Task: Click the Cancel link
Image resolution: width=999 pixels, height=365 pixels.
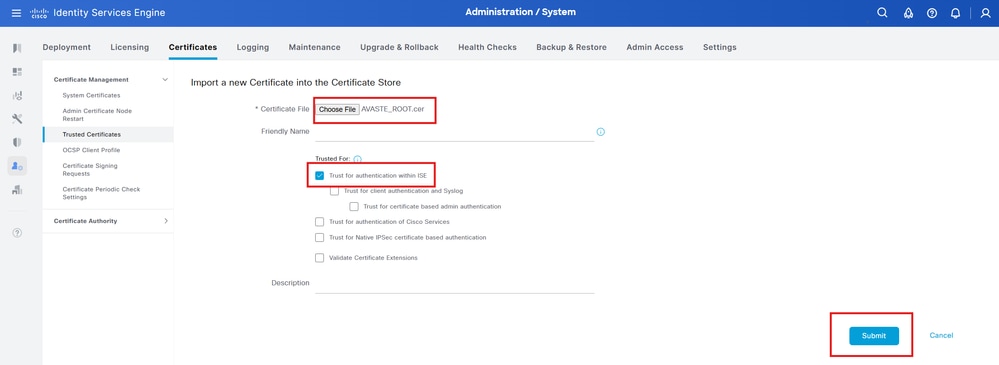Action: pyautogui.click(x=941, y=335)
